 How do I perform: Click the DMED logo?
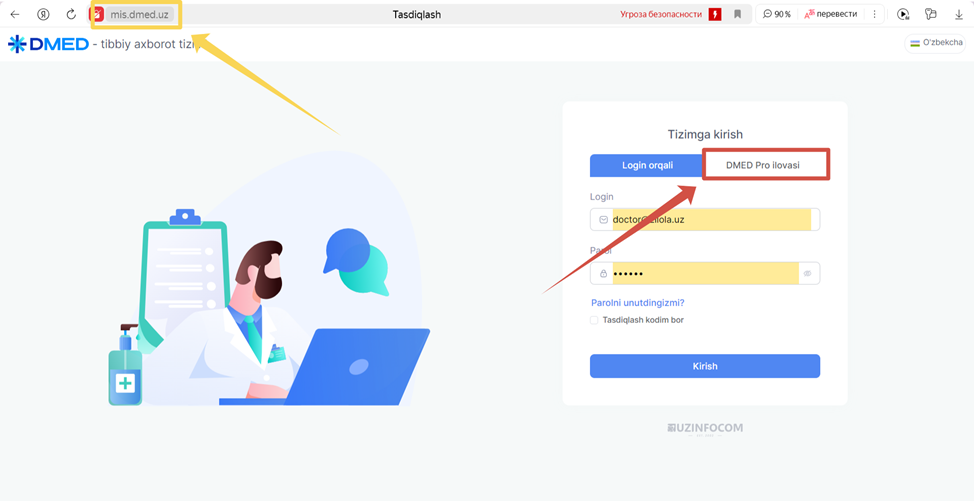[x=48, y=44]
